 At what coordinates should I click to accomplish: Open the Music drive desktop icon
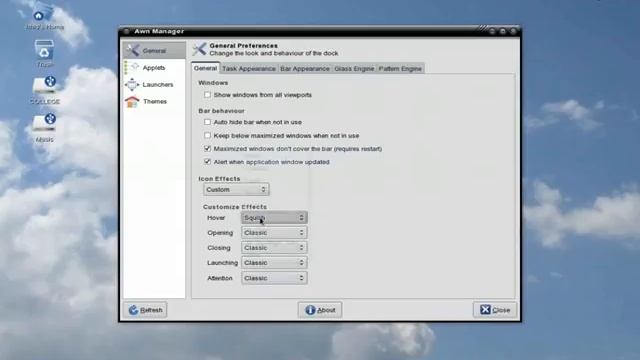44,128
